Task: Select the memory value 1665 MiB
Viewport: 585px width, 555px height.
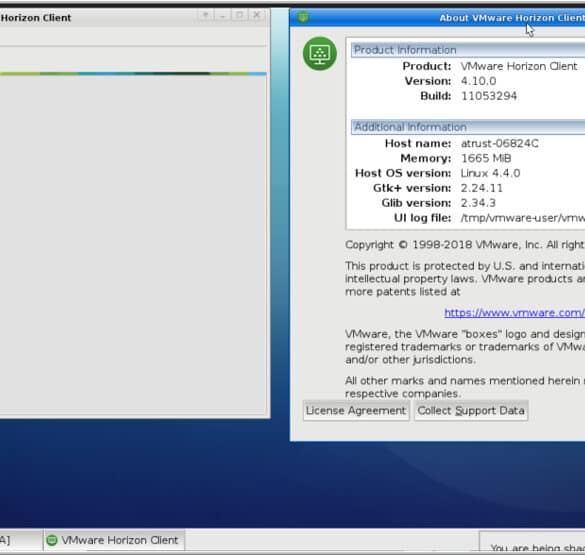Action: pos(486,158)
